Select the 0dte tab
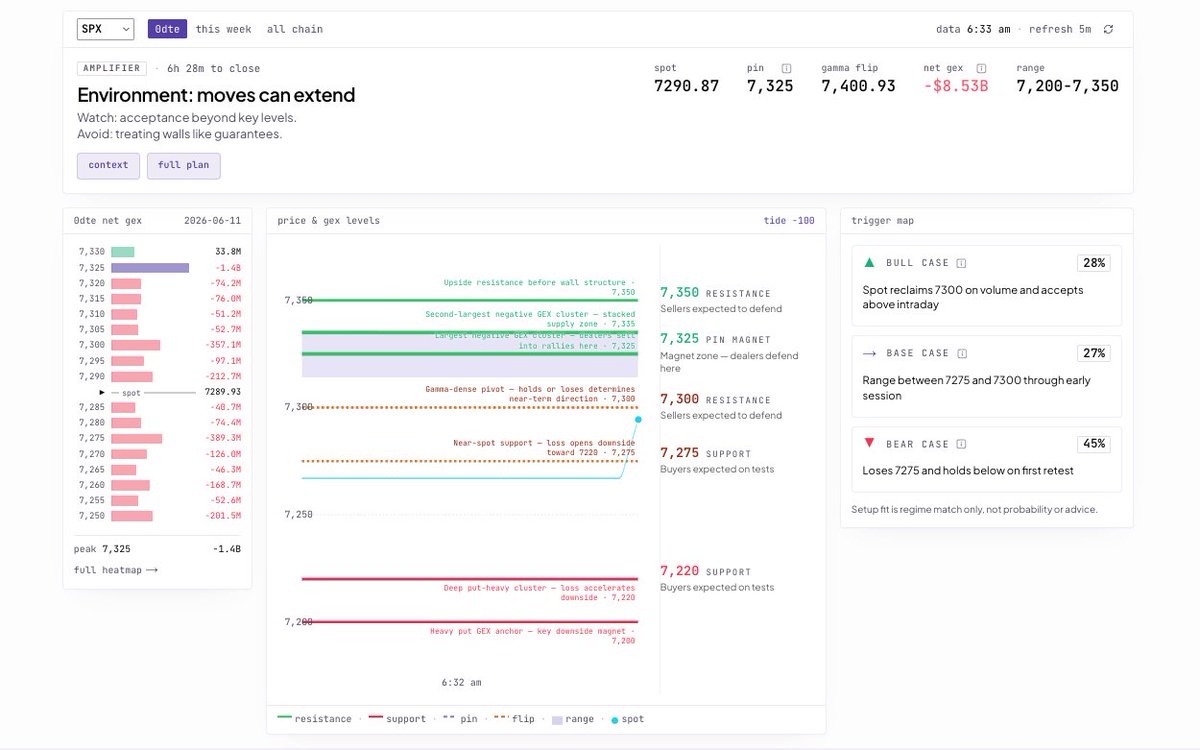1200x750 pixels. pyautogui.click(x=167, y=29)
